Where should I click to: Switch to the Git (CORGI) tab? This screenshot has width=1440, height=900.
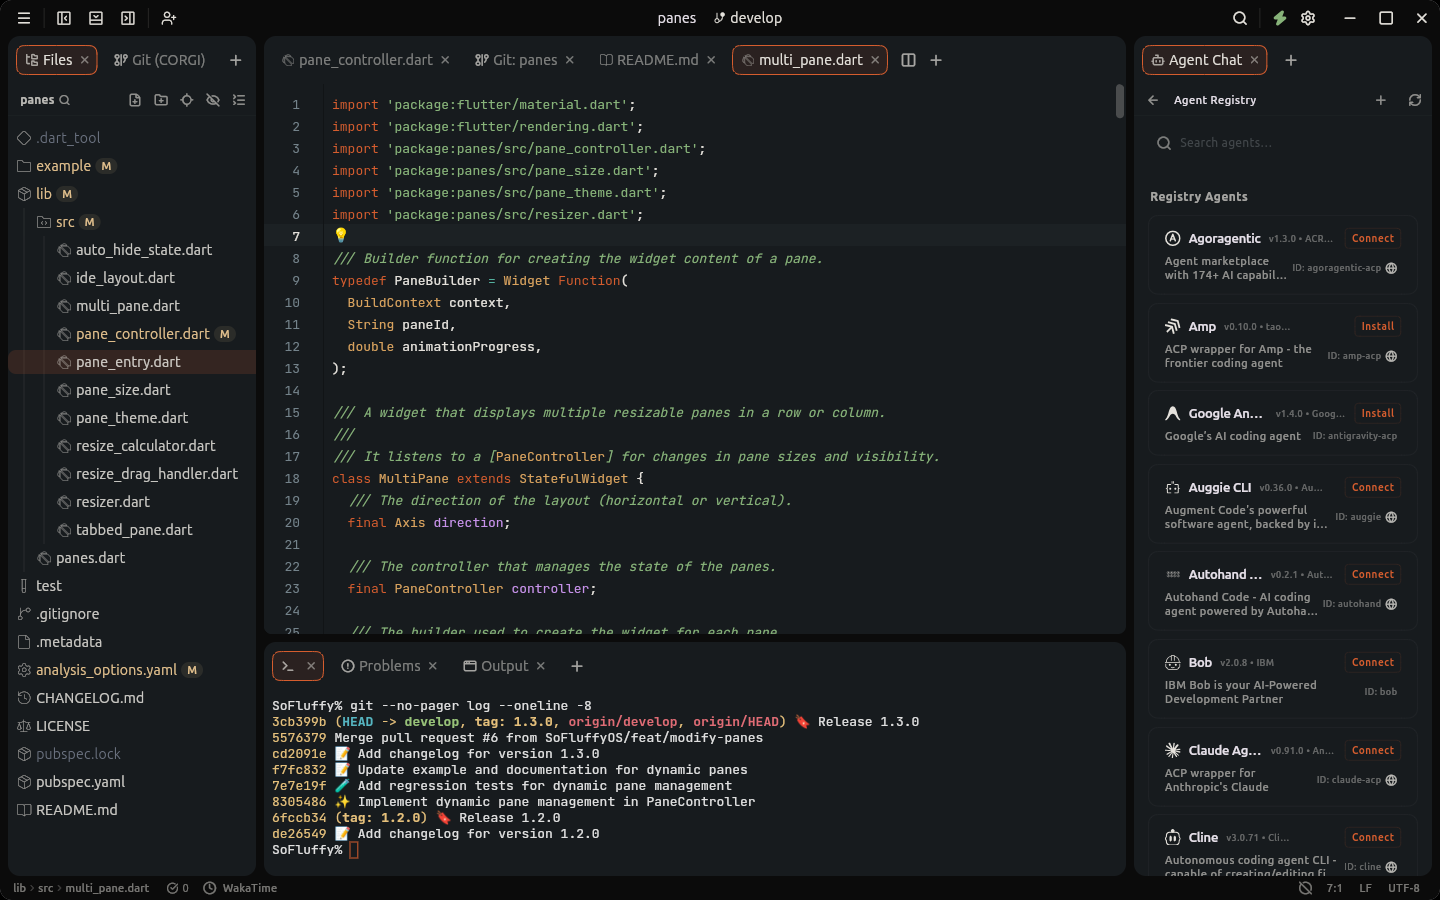point(160,60)
